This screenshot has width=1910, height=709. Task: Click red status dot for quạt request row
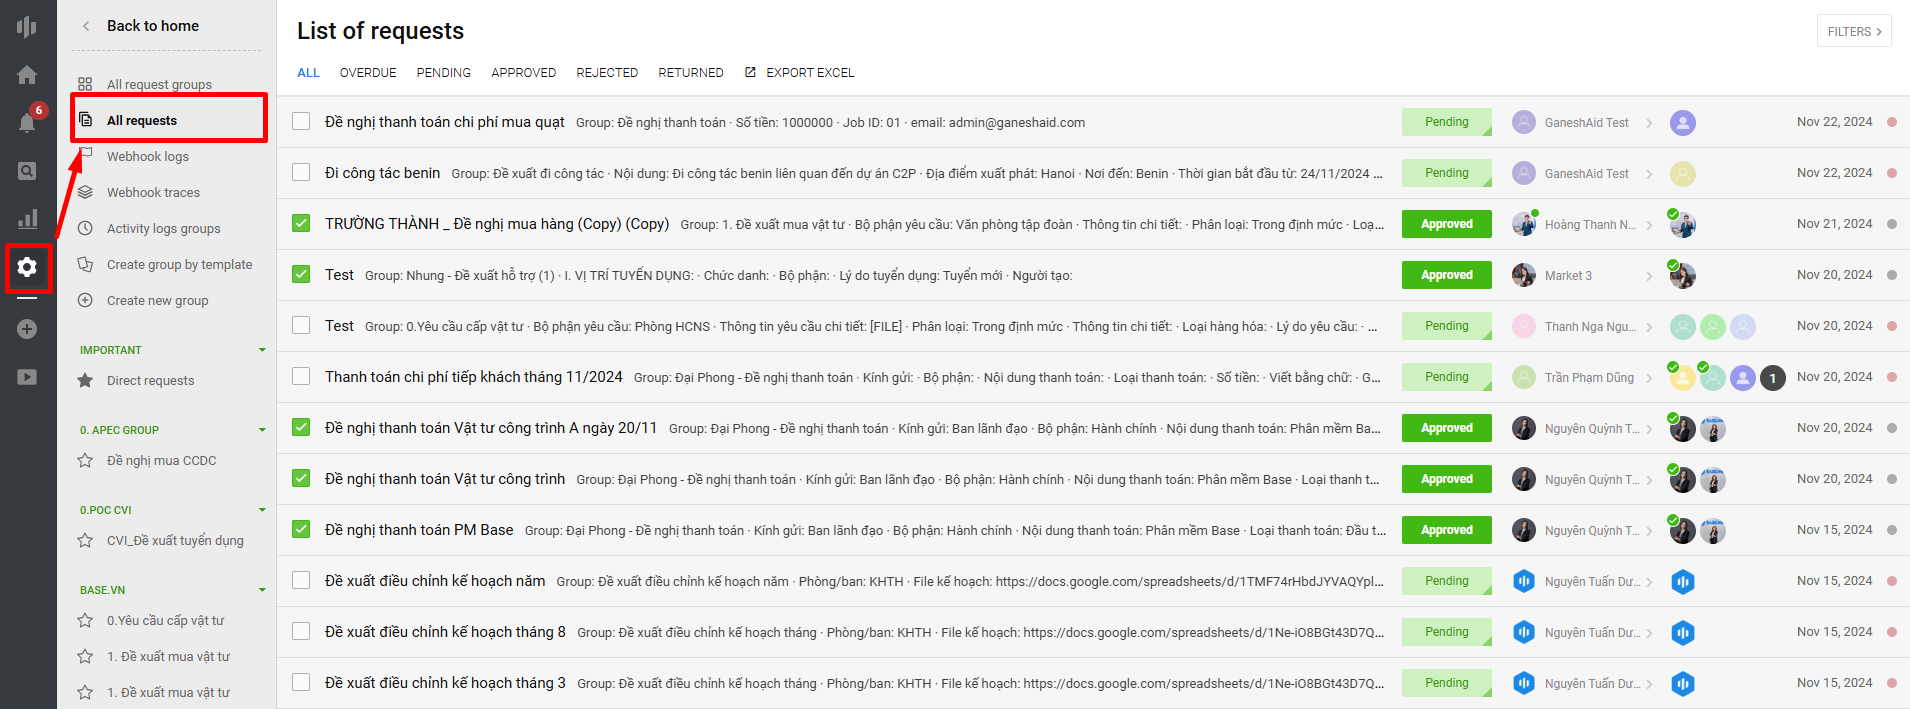(1892, 122)
